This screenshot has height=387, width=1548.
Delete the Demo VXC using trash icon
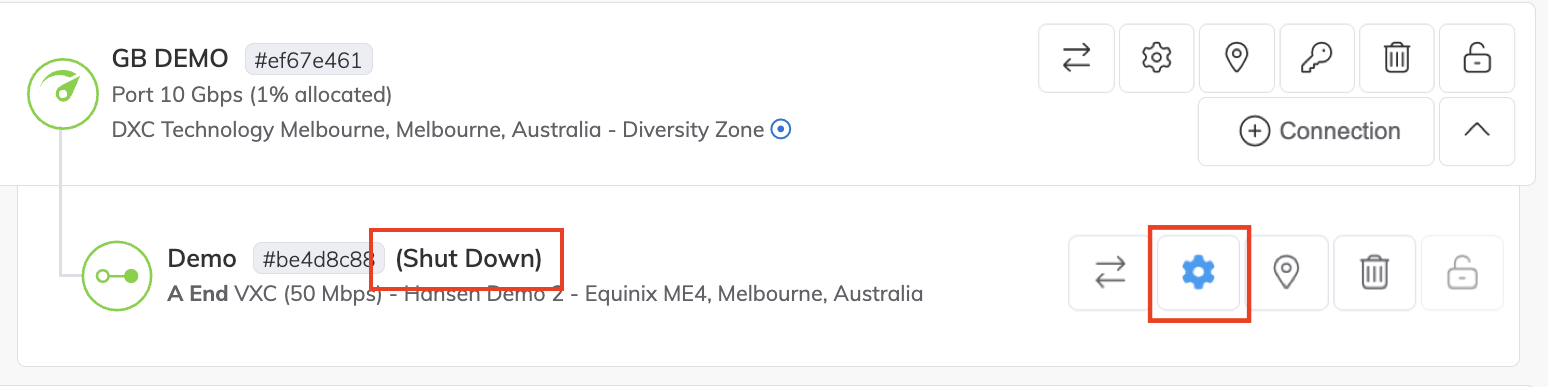tap(1374, 272)
